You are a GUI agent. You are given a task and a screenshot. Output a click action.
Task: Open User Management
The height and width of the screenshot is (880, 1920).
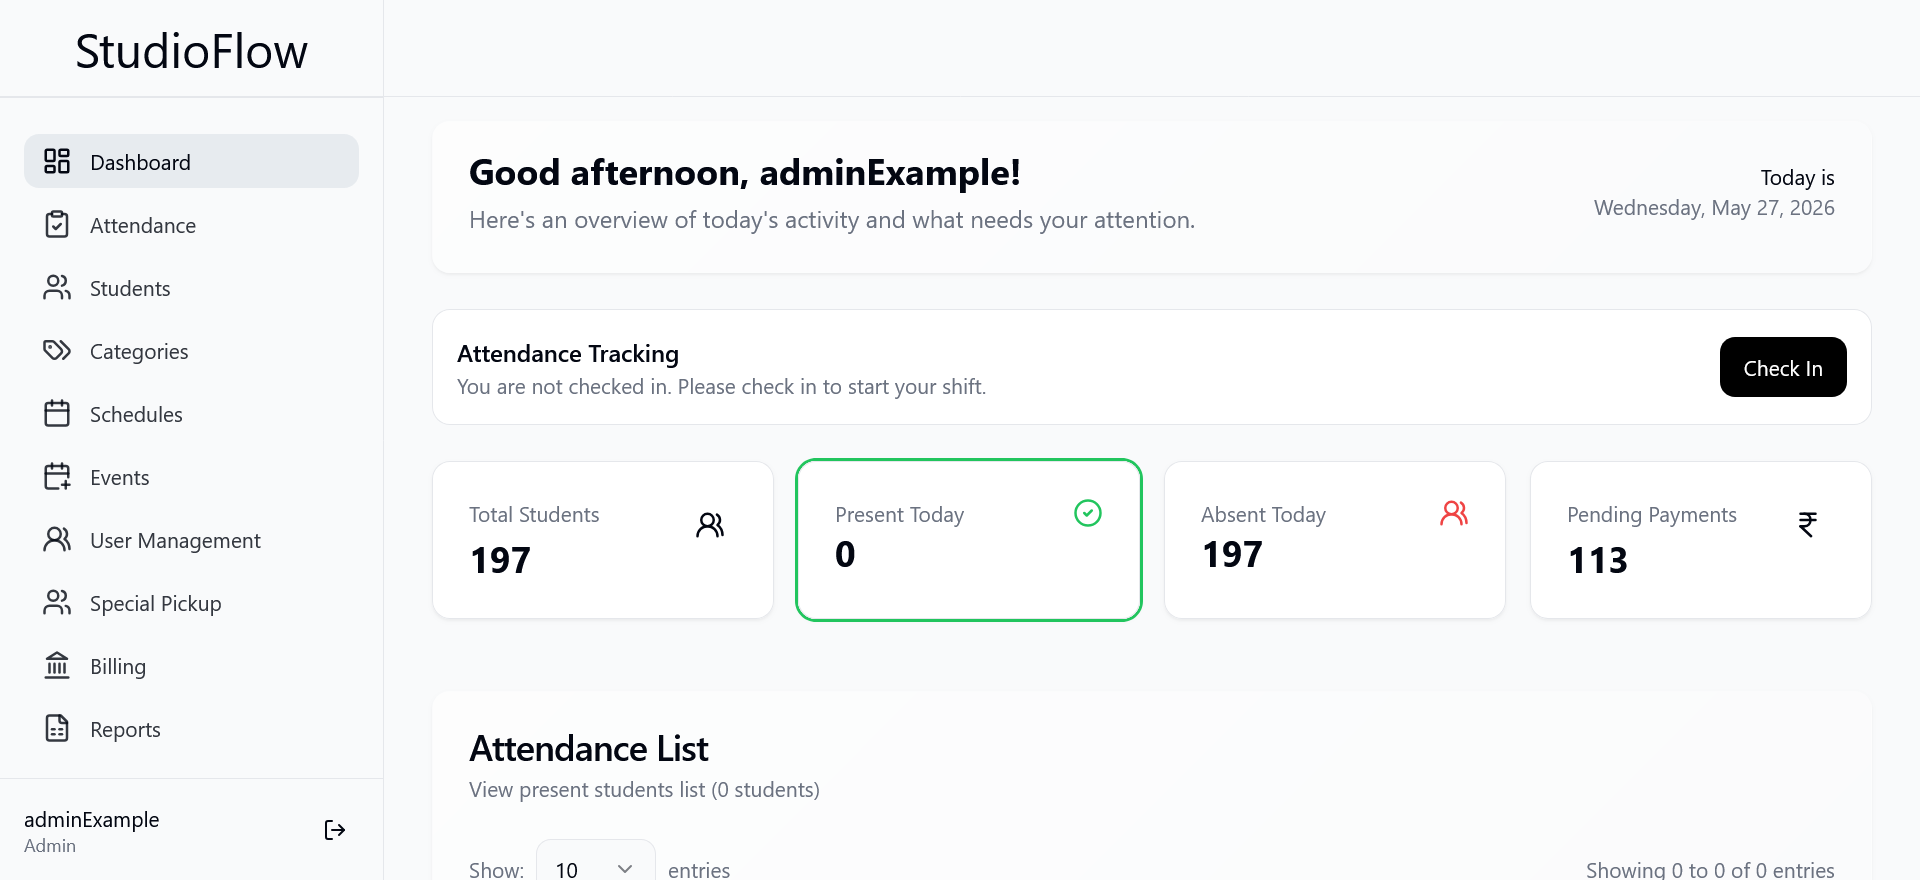pos(191,539)
